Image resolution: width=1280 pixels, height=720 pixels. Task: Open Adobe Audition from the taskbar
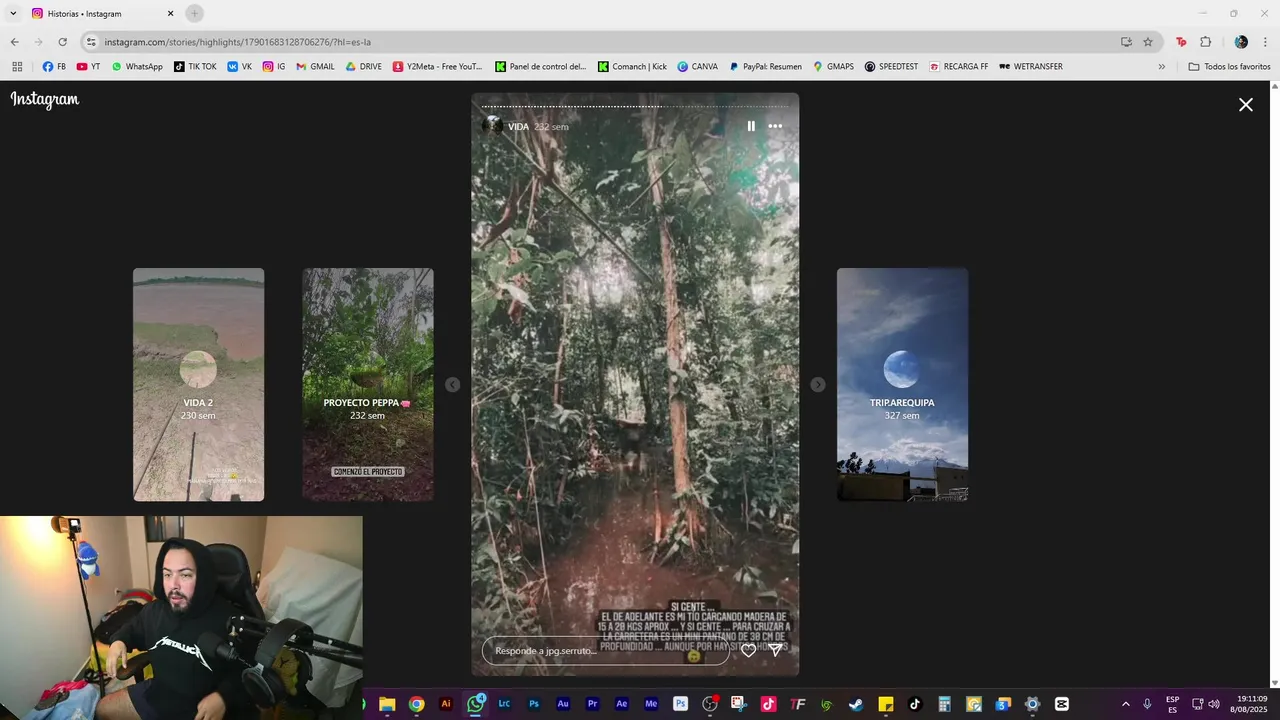(563, 704)
